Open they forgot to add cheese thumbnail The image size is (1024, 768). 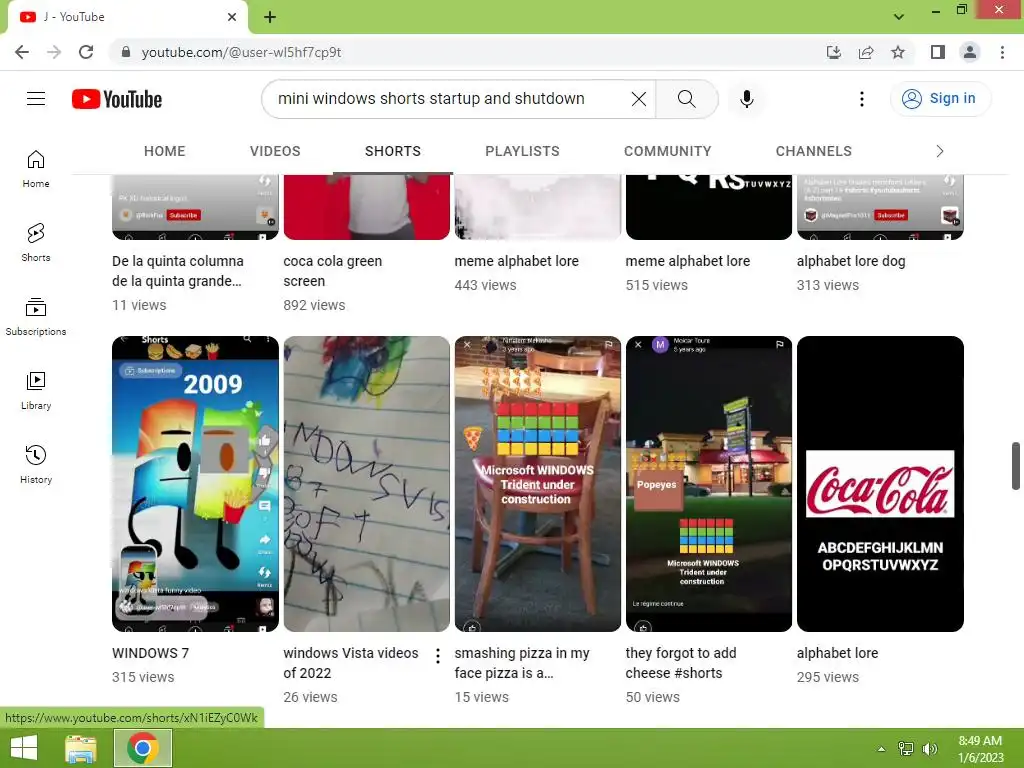coord(709,484)
